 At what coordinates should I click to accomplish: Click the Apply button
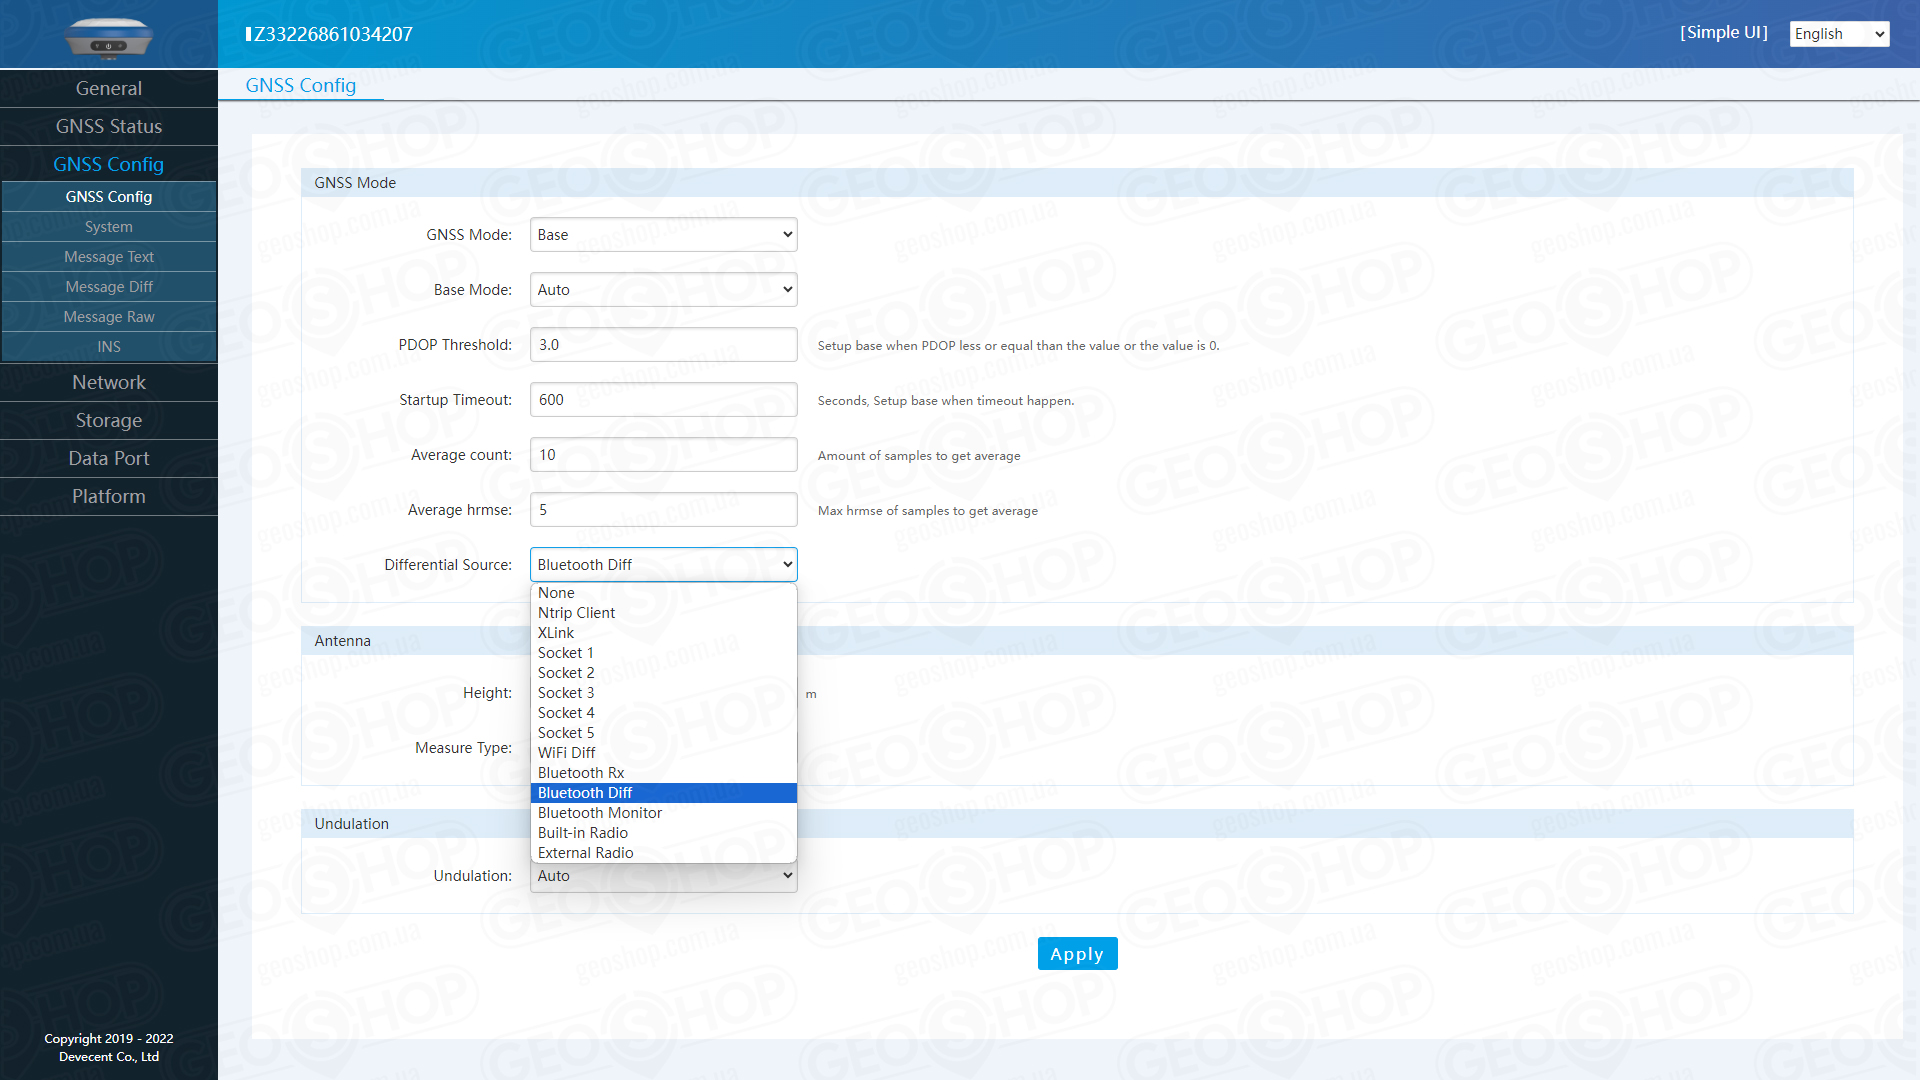coord(1077,954)
